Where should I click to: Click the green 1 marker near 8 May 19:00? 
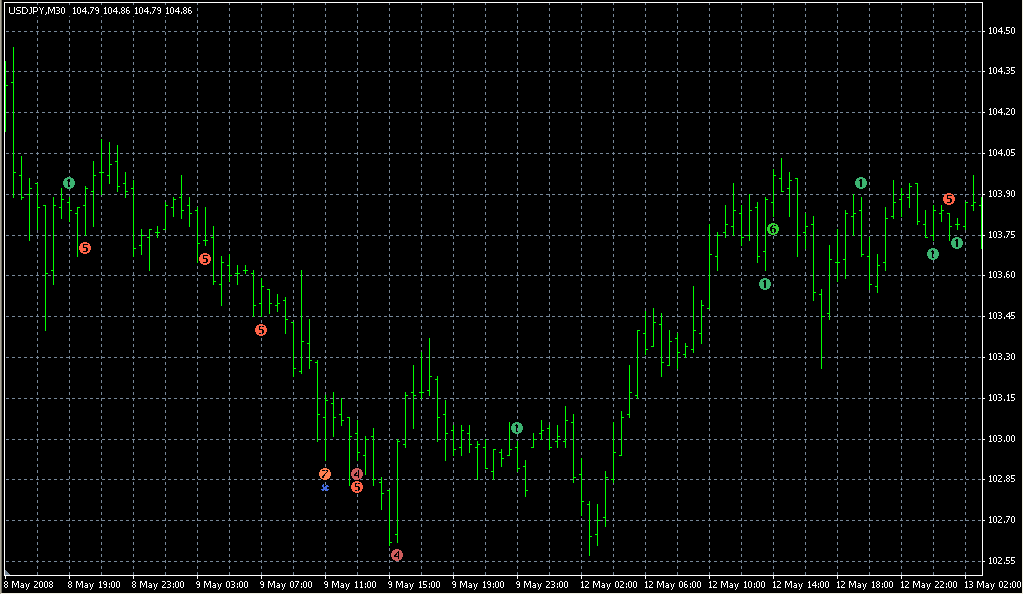69,183
